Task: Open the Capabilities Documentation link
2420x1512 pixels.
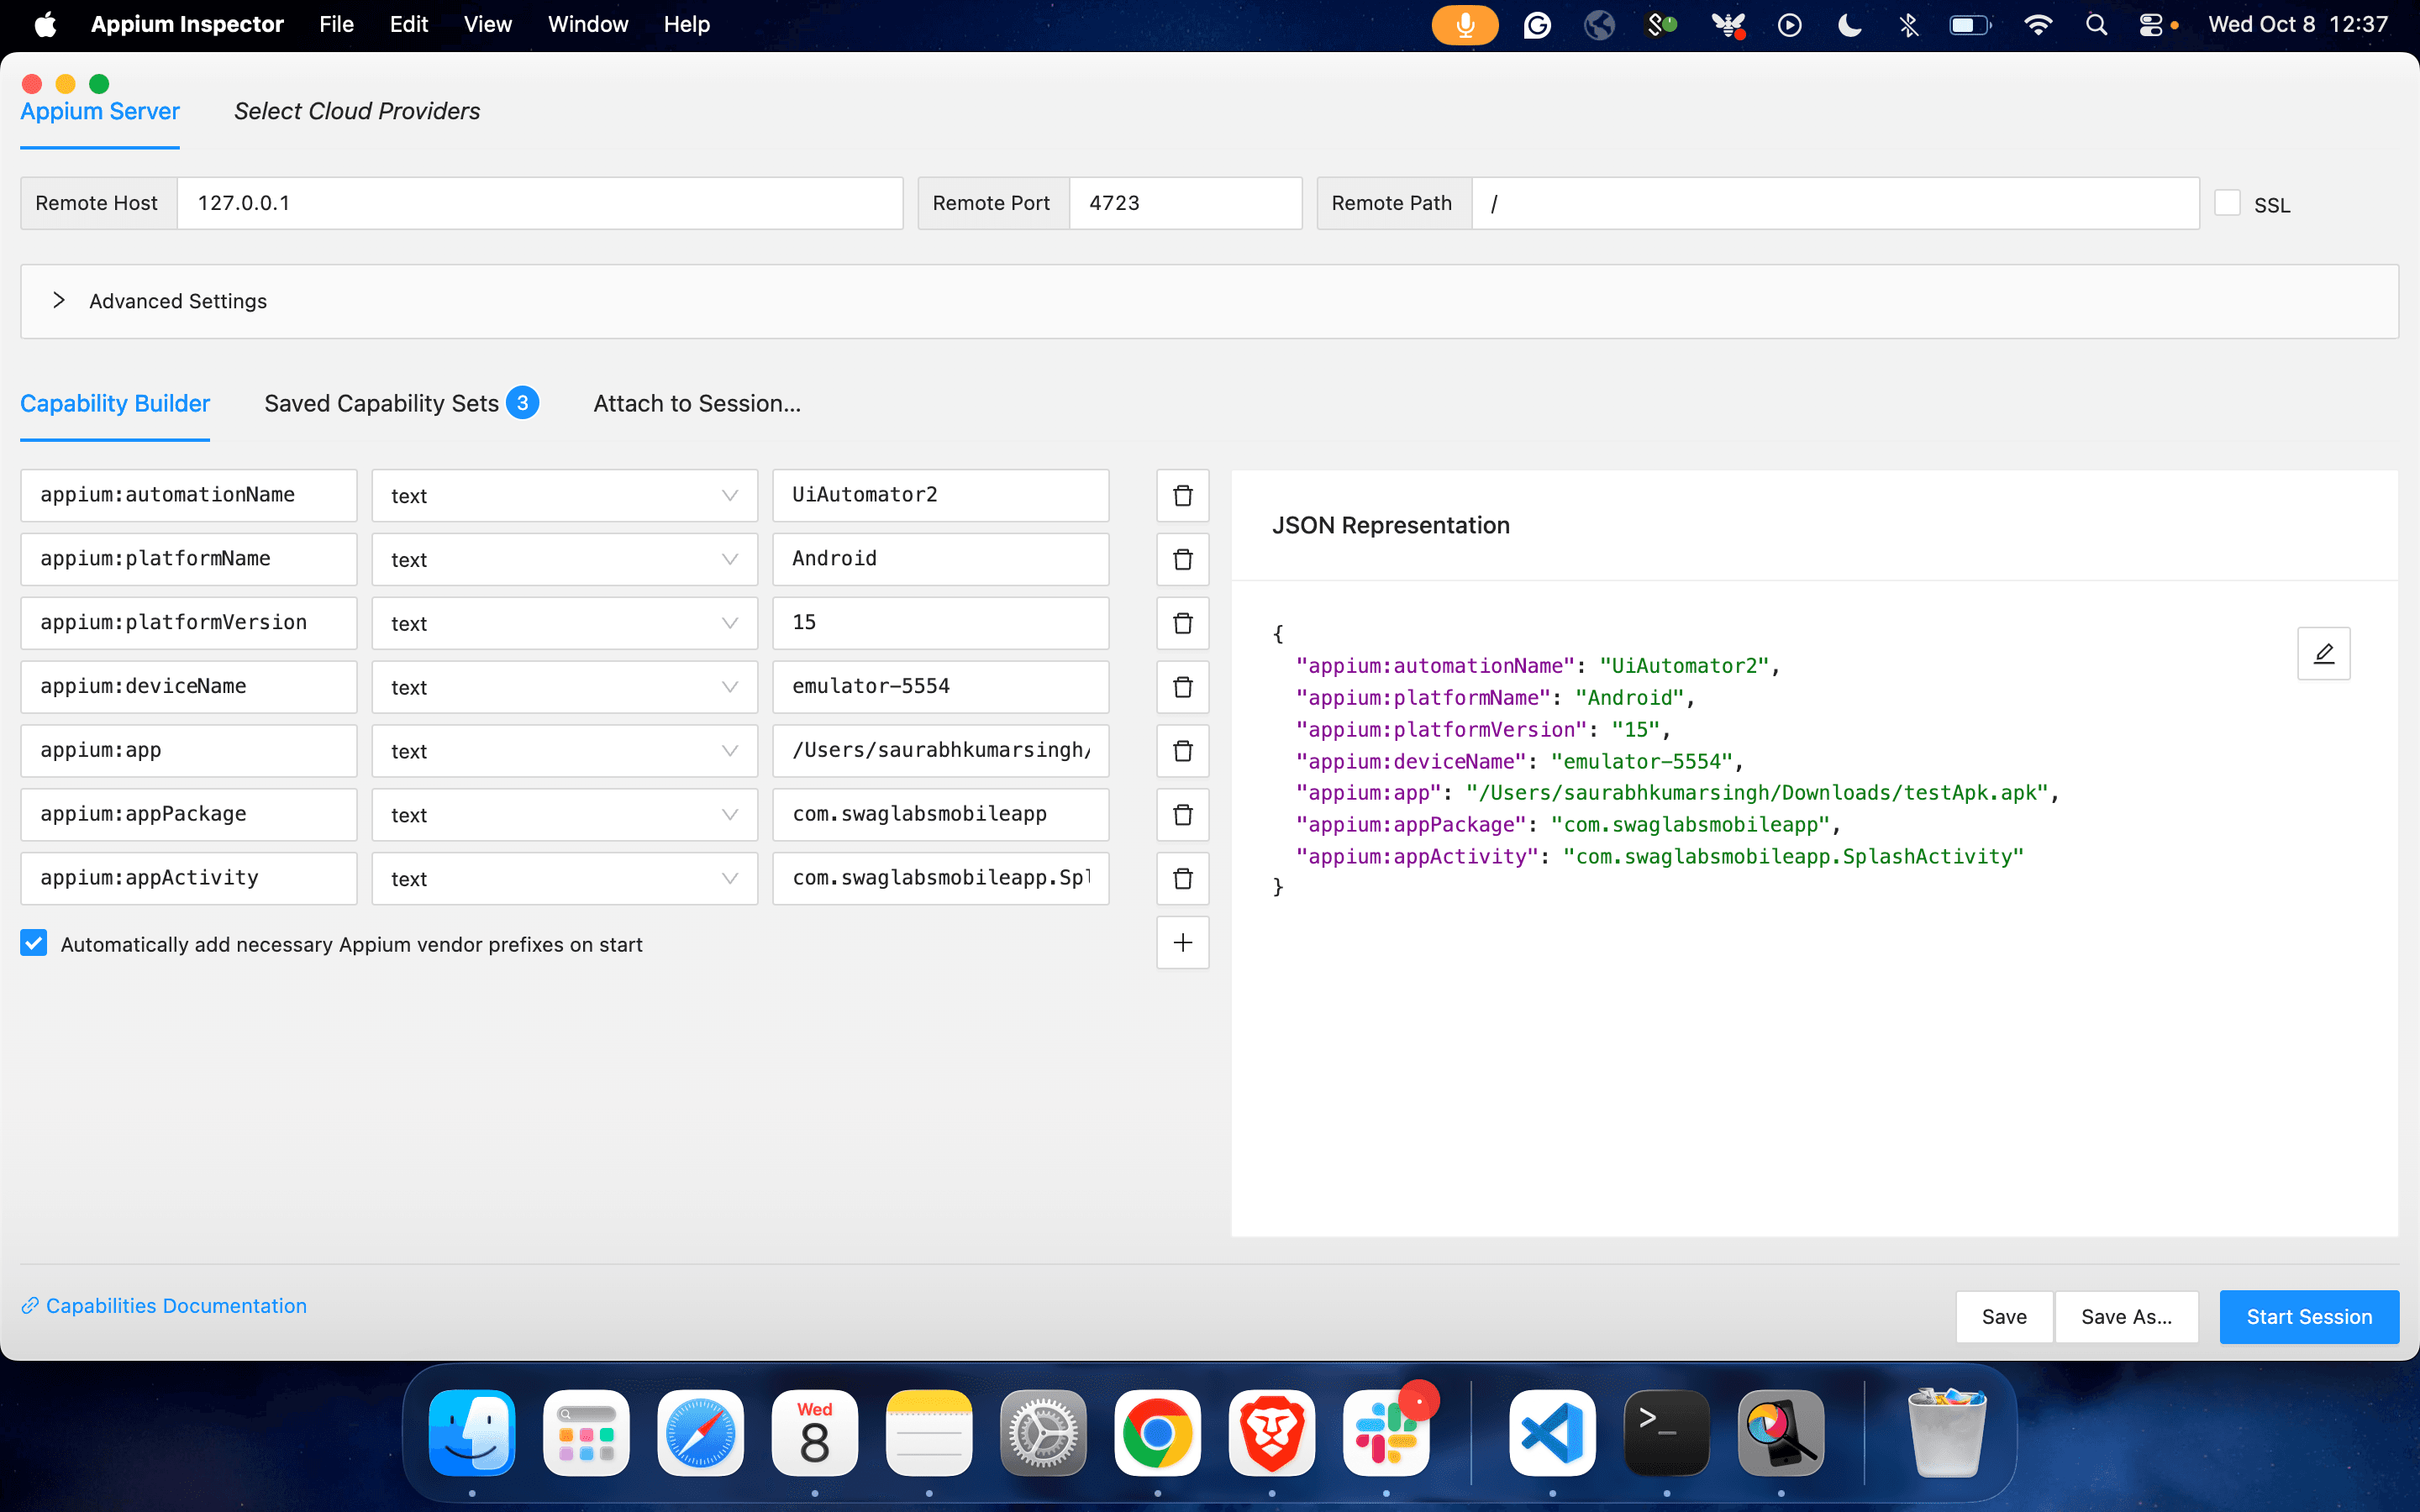Action: tap(175, 1305)
